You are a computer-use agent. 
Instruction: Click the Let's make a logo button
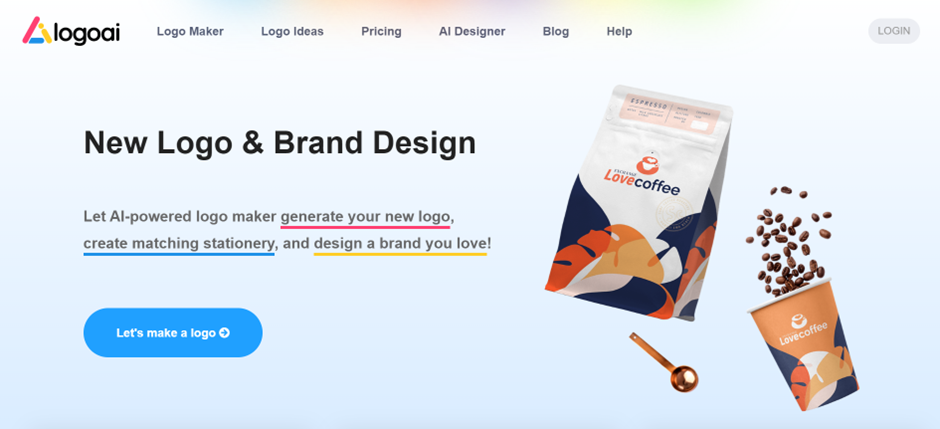[173, 333]
